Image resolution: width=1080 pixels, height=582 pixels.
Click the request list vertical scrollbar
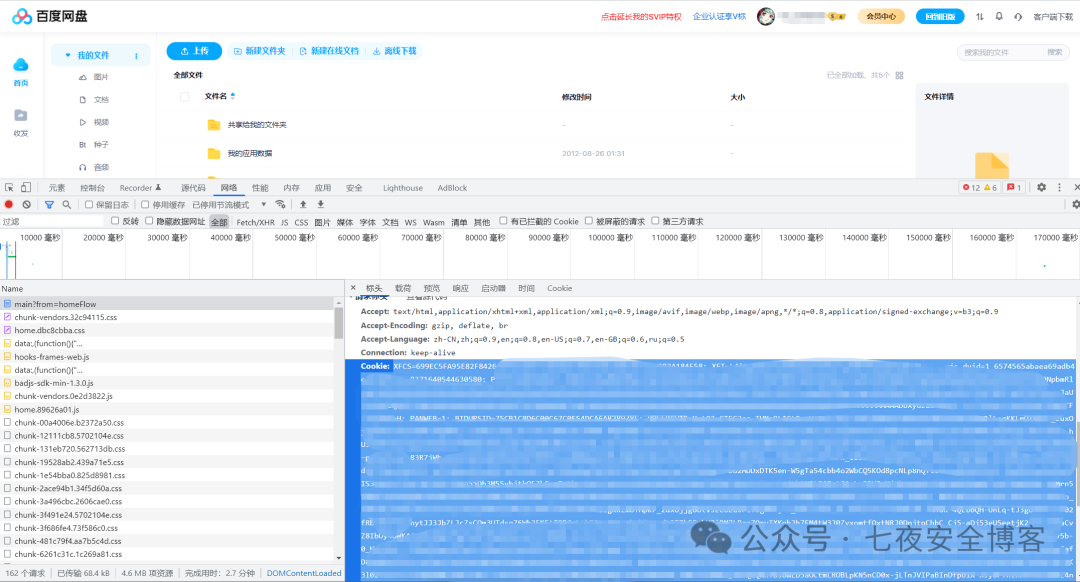pos(338,323)
